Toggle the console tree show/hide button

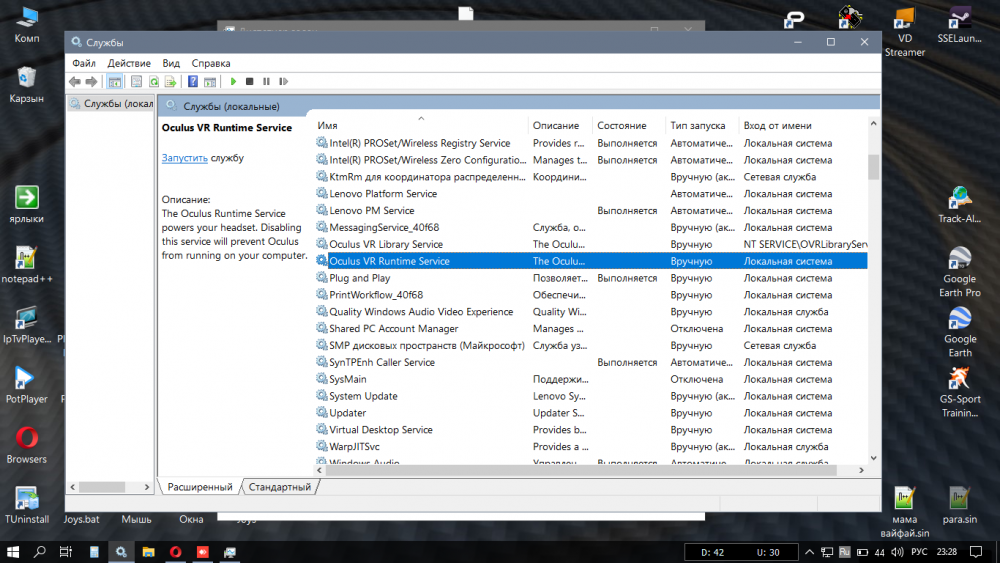click(x=115, y=82)
